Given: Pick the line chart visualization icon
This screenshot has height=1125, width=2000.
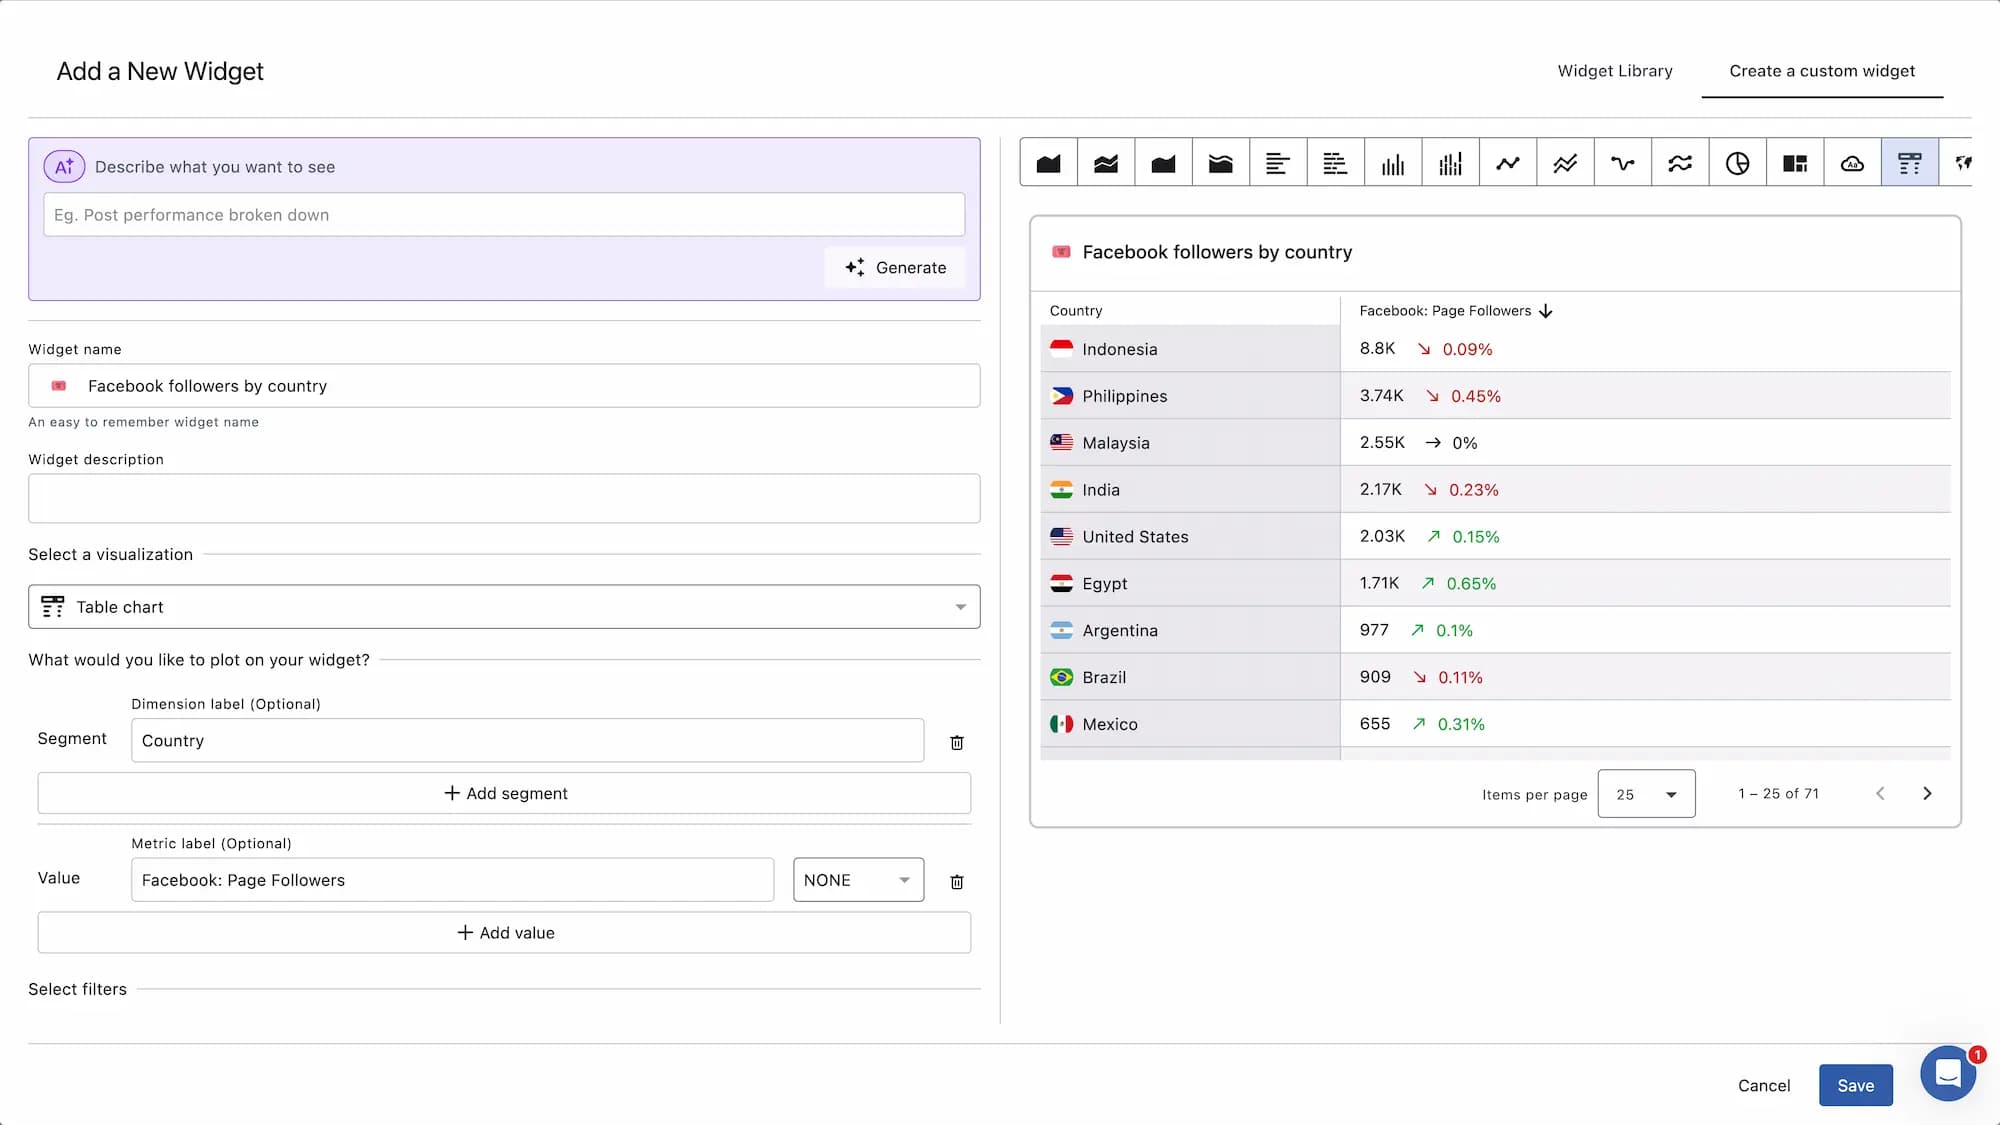Looking at the screenshot, I should 1508,161.
